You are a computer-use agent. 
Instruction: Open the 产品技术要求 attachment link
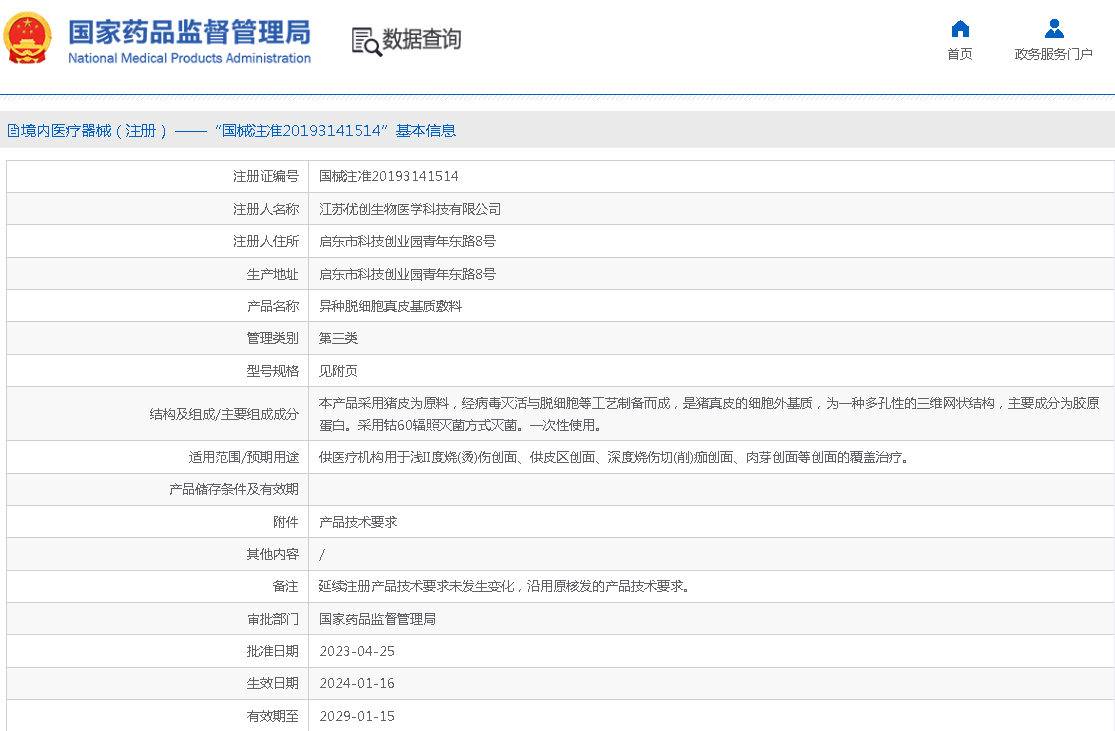pos(358,522)
